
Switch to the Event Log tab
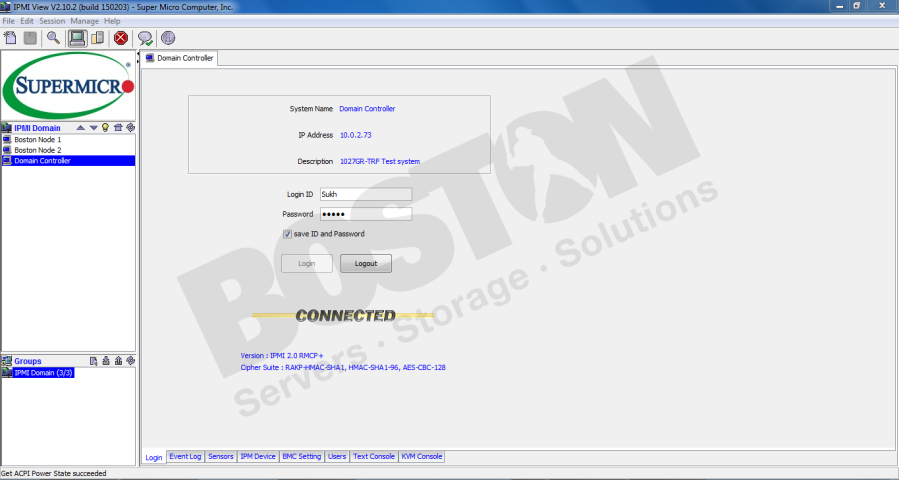coord(185,456)
